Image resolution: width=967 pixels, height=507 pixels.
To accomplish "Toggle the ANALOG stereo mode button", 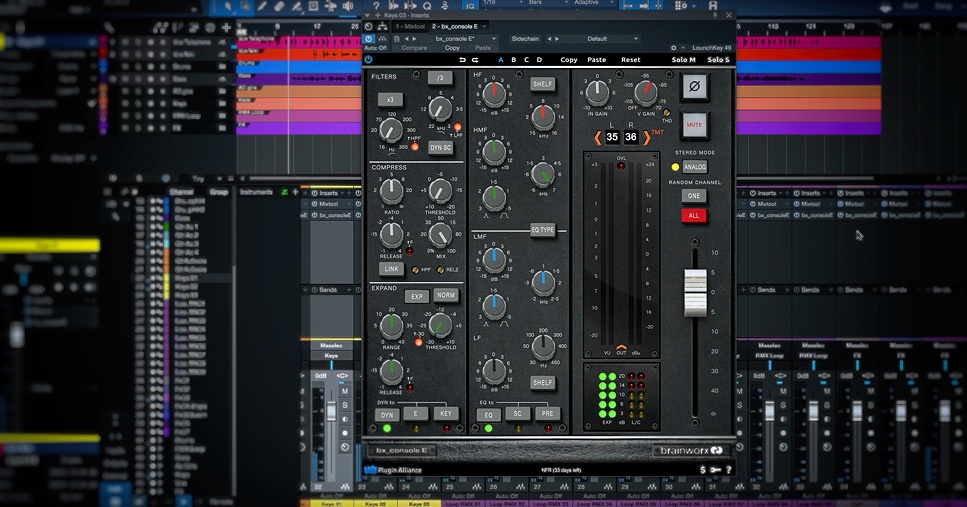I will (x=695, y=167).
